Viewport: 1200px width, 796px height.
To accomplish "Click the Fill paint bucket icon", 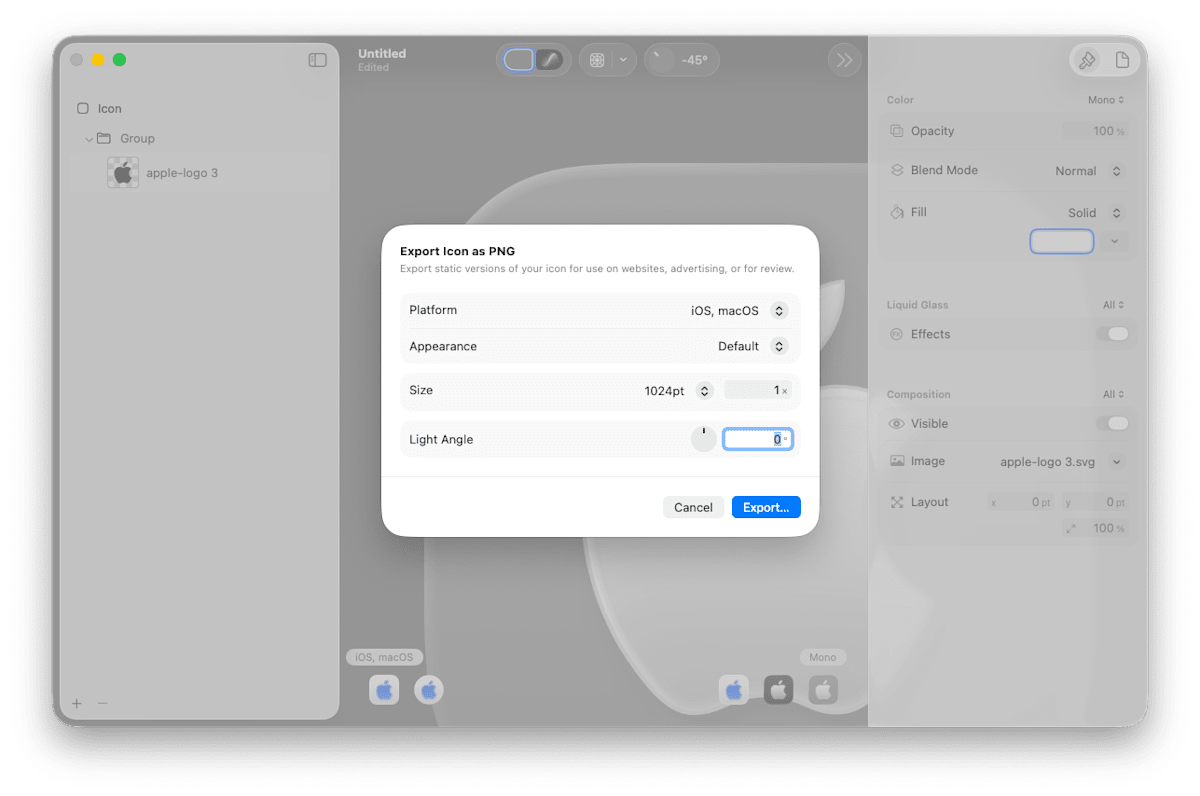I will click(897, 212).
